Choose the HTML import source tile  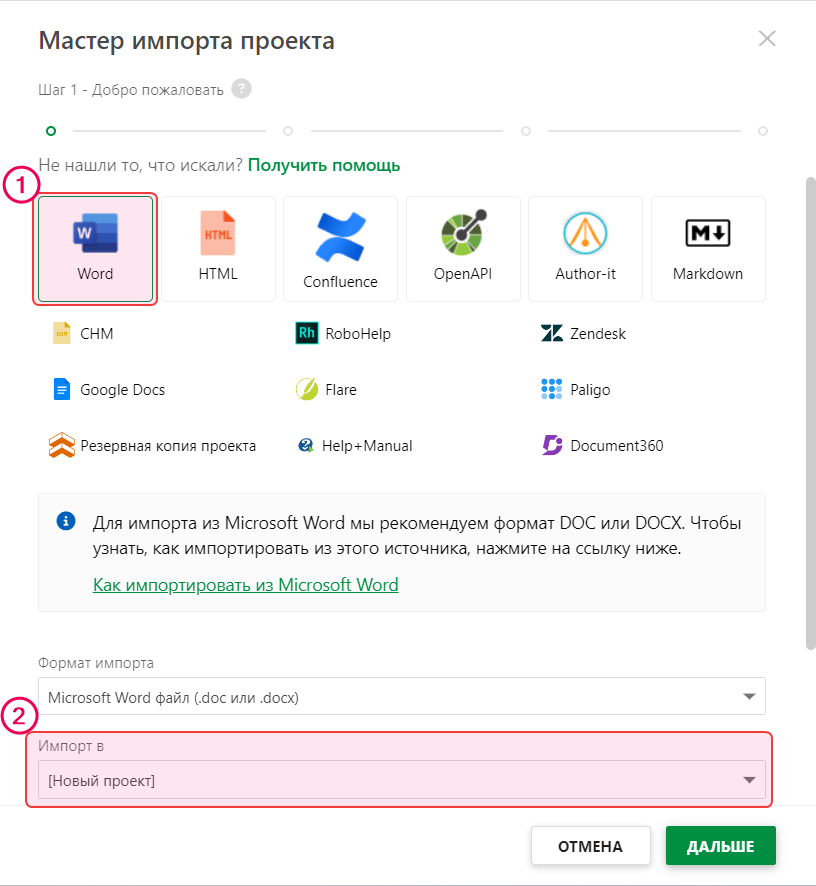[x=219, y=249]
